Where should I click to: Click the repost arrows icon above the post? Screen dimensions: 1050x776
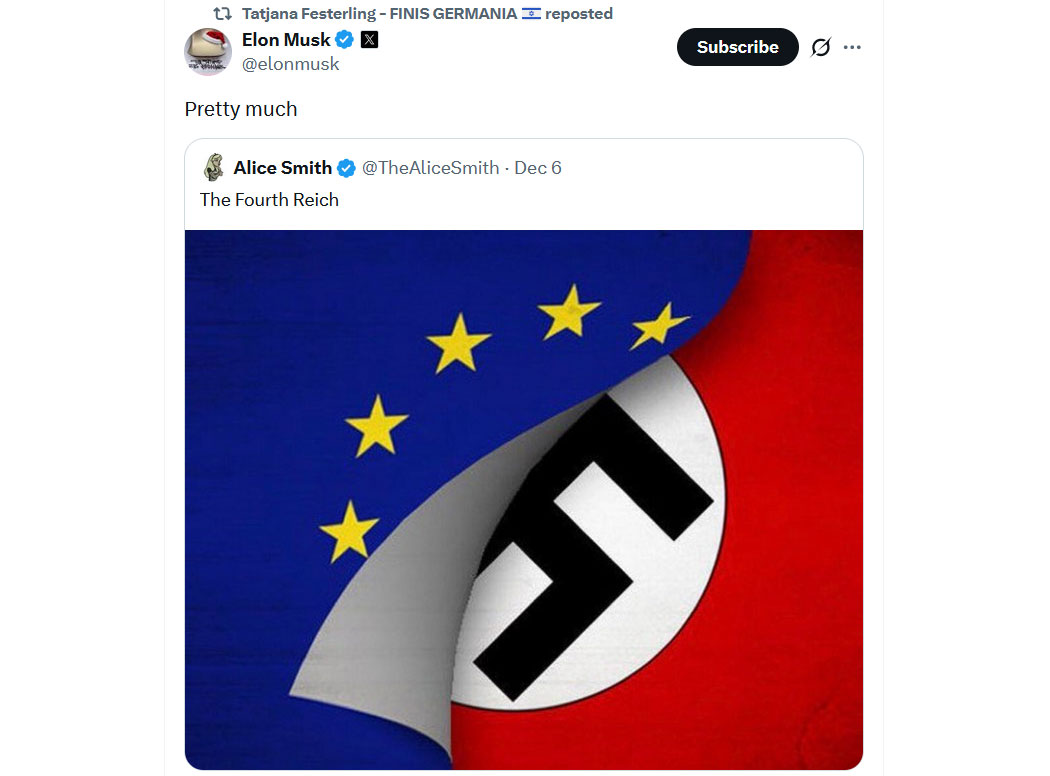[x=222, y=14]
